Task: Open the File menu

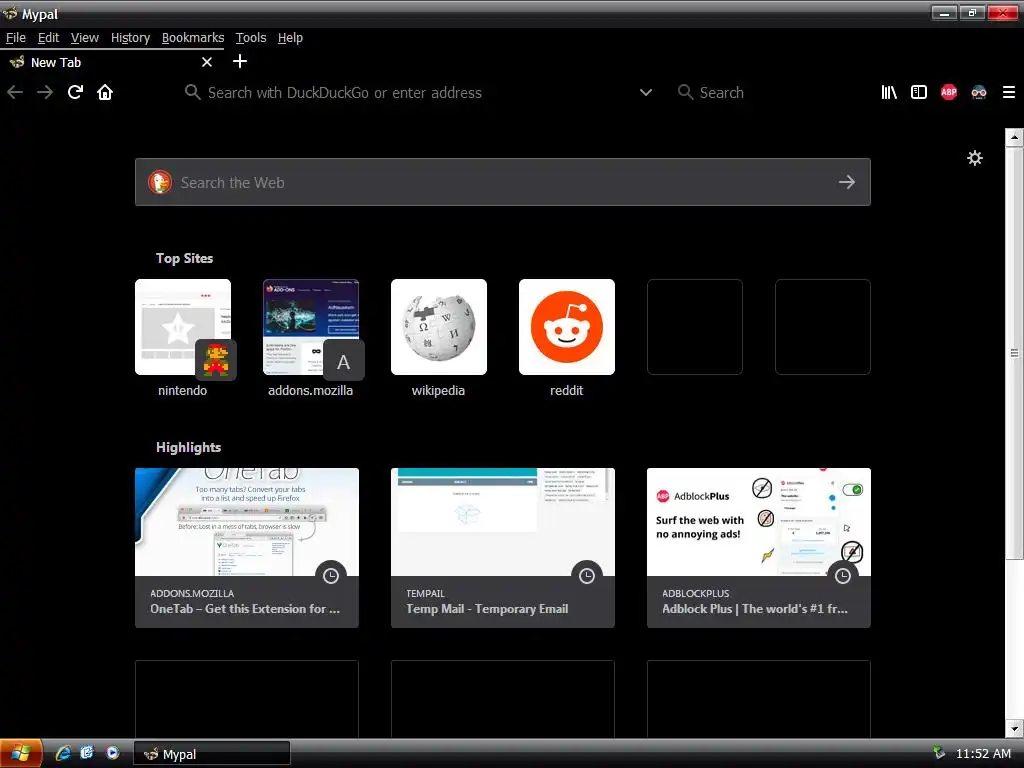Action: click(x=16, y=38)
